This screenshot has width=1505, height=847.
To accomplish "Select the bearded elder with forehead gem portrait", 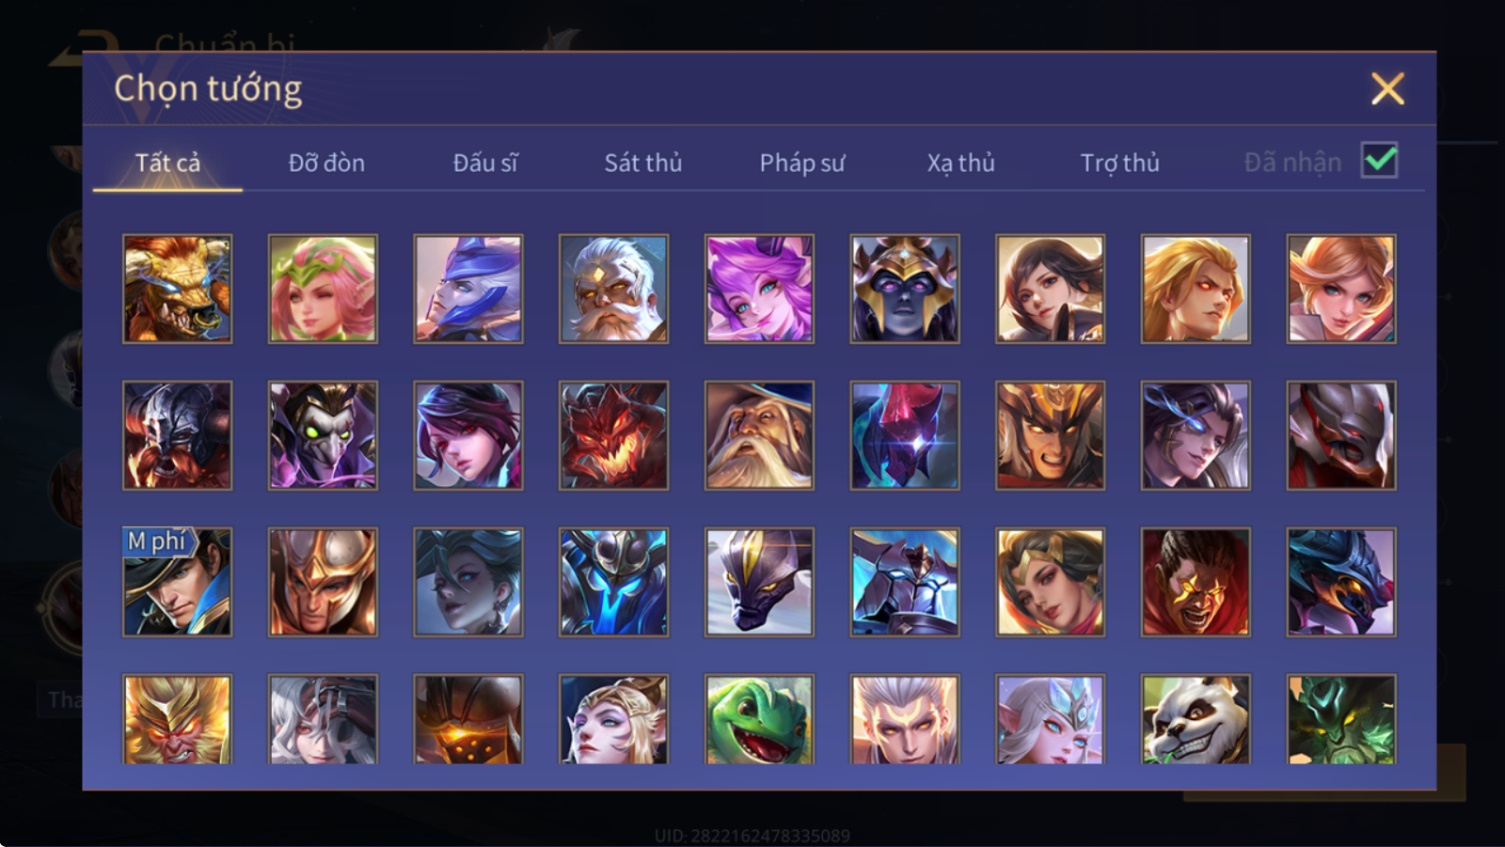I will pyautogui.click(x=613, y=289).
